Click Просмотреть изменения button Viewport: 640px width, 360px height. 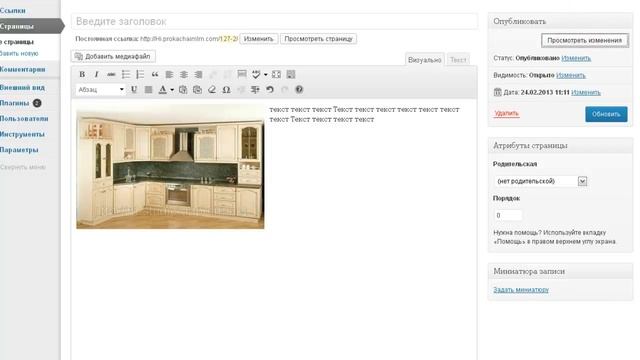(584, 40)
